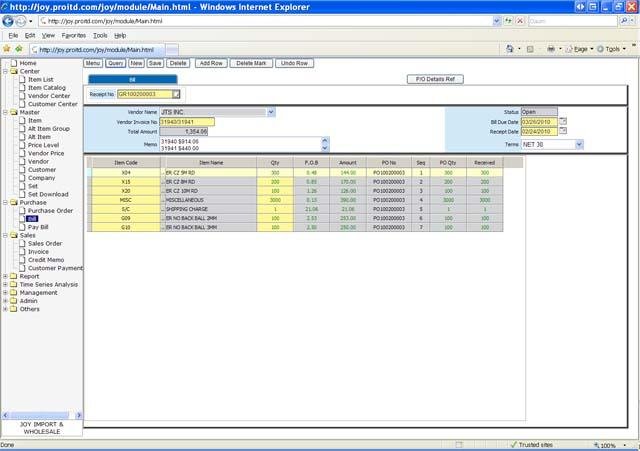Select the SHIPPING CHARGE item name cell
The width and height of the screenshot is (640, 451).
[211, 209]
